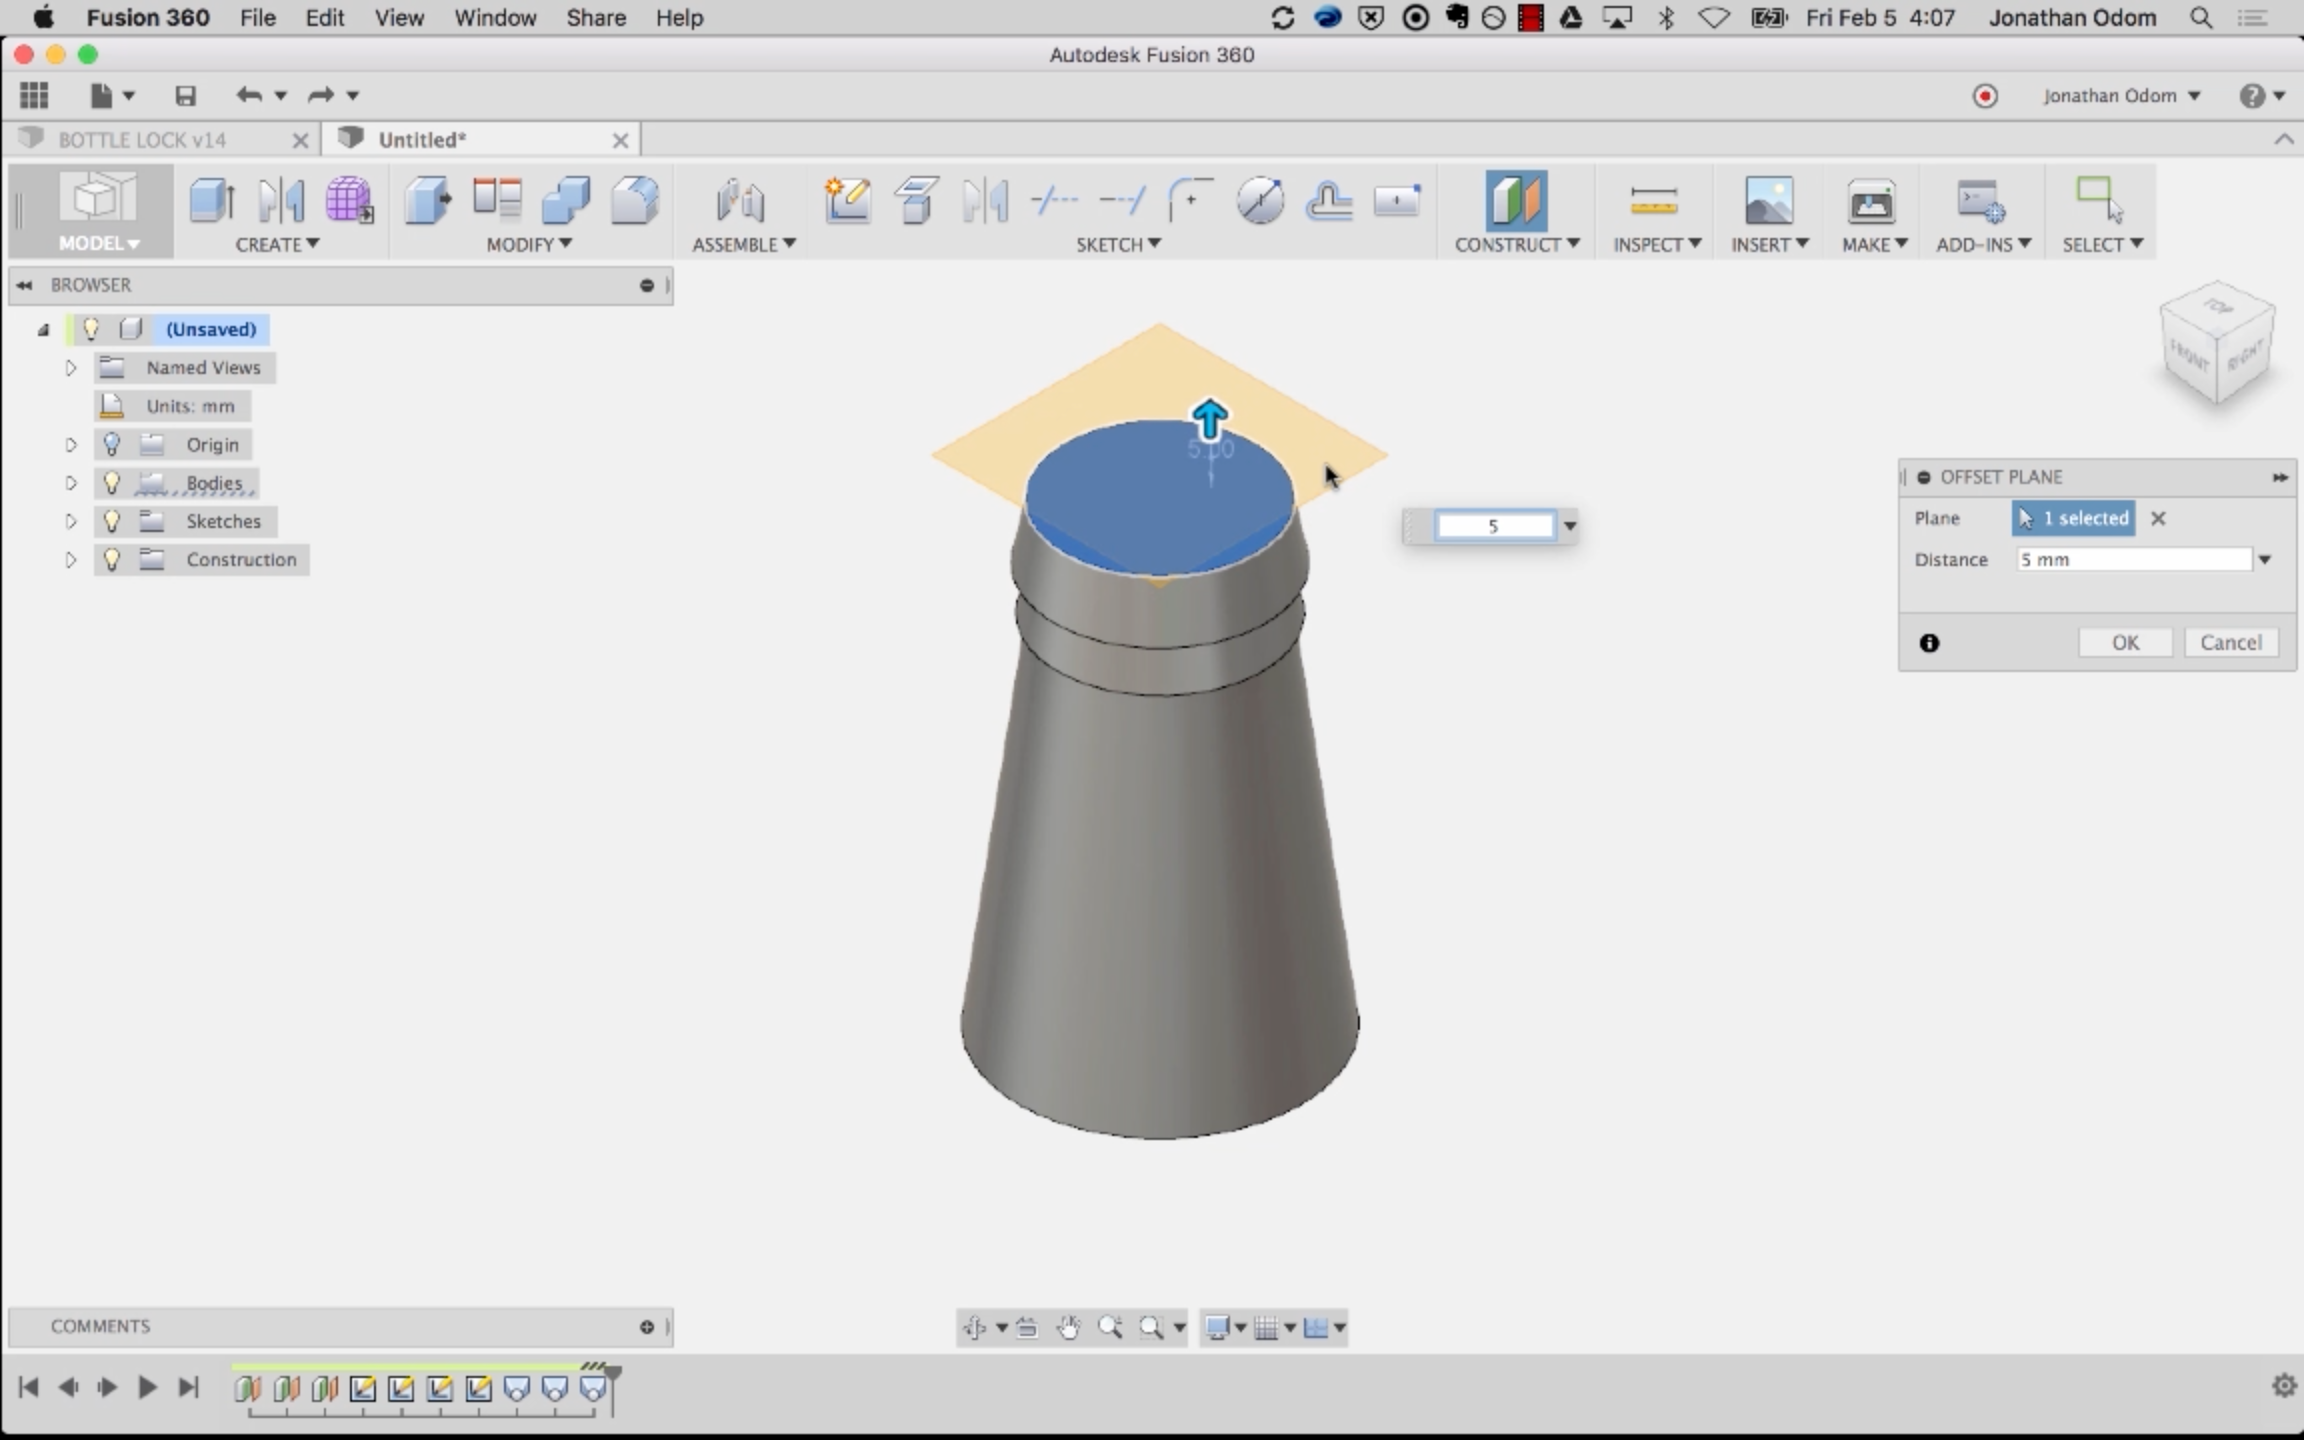Expand the Sketches folder in browser
Viewport: 2304px width, 1440px height.
tap(71, 521)
